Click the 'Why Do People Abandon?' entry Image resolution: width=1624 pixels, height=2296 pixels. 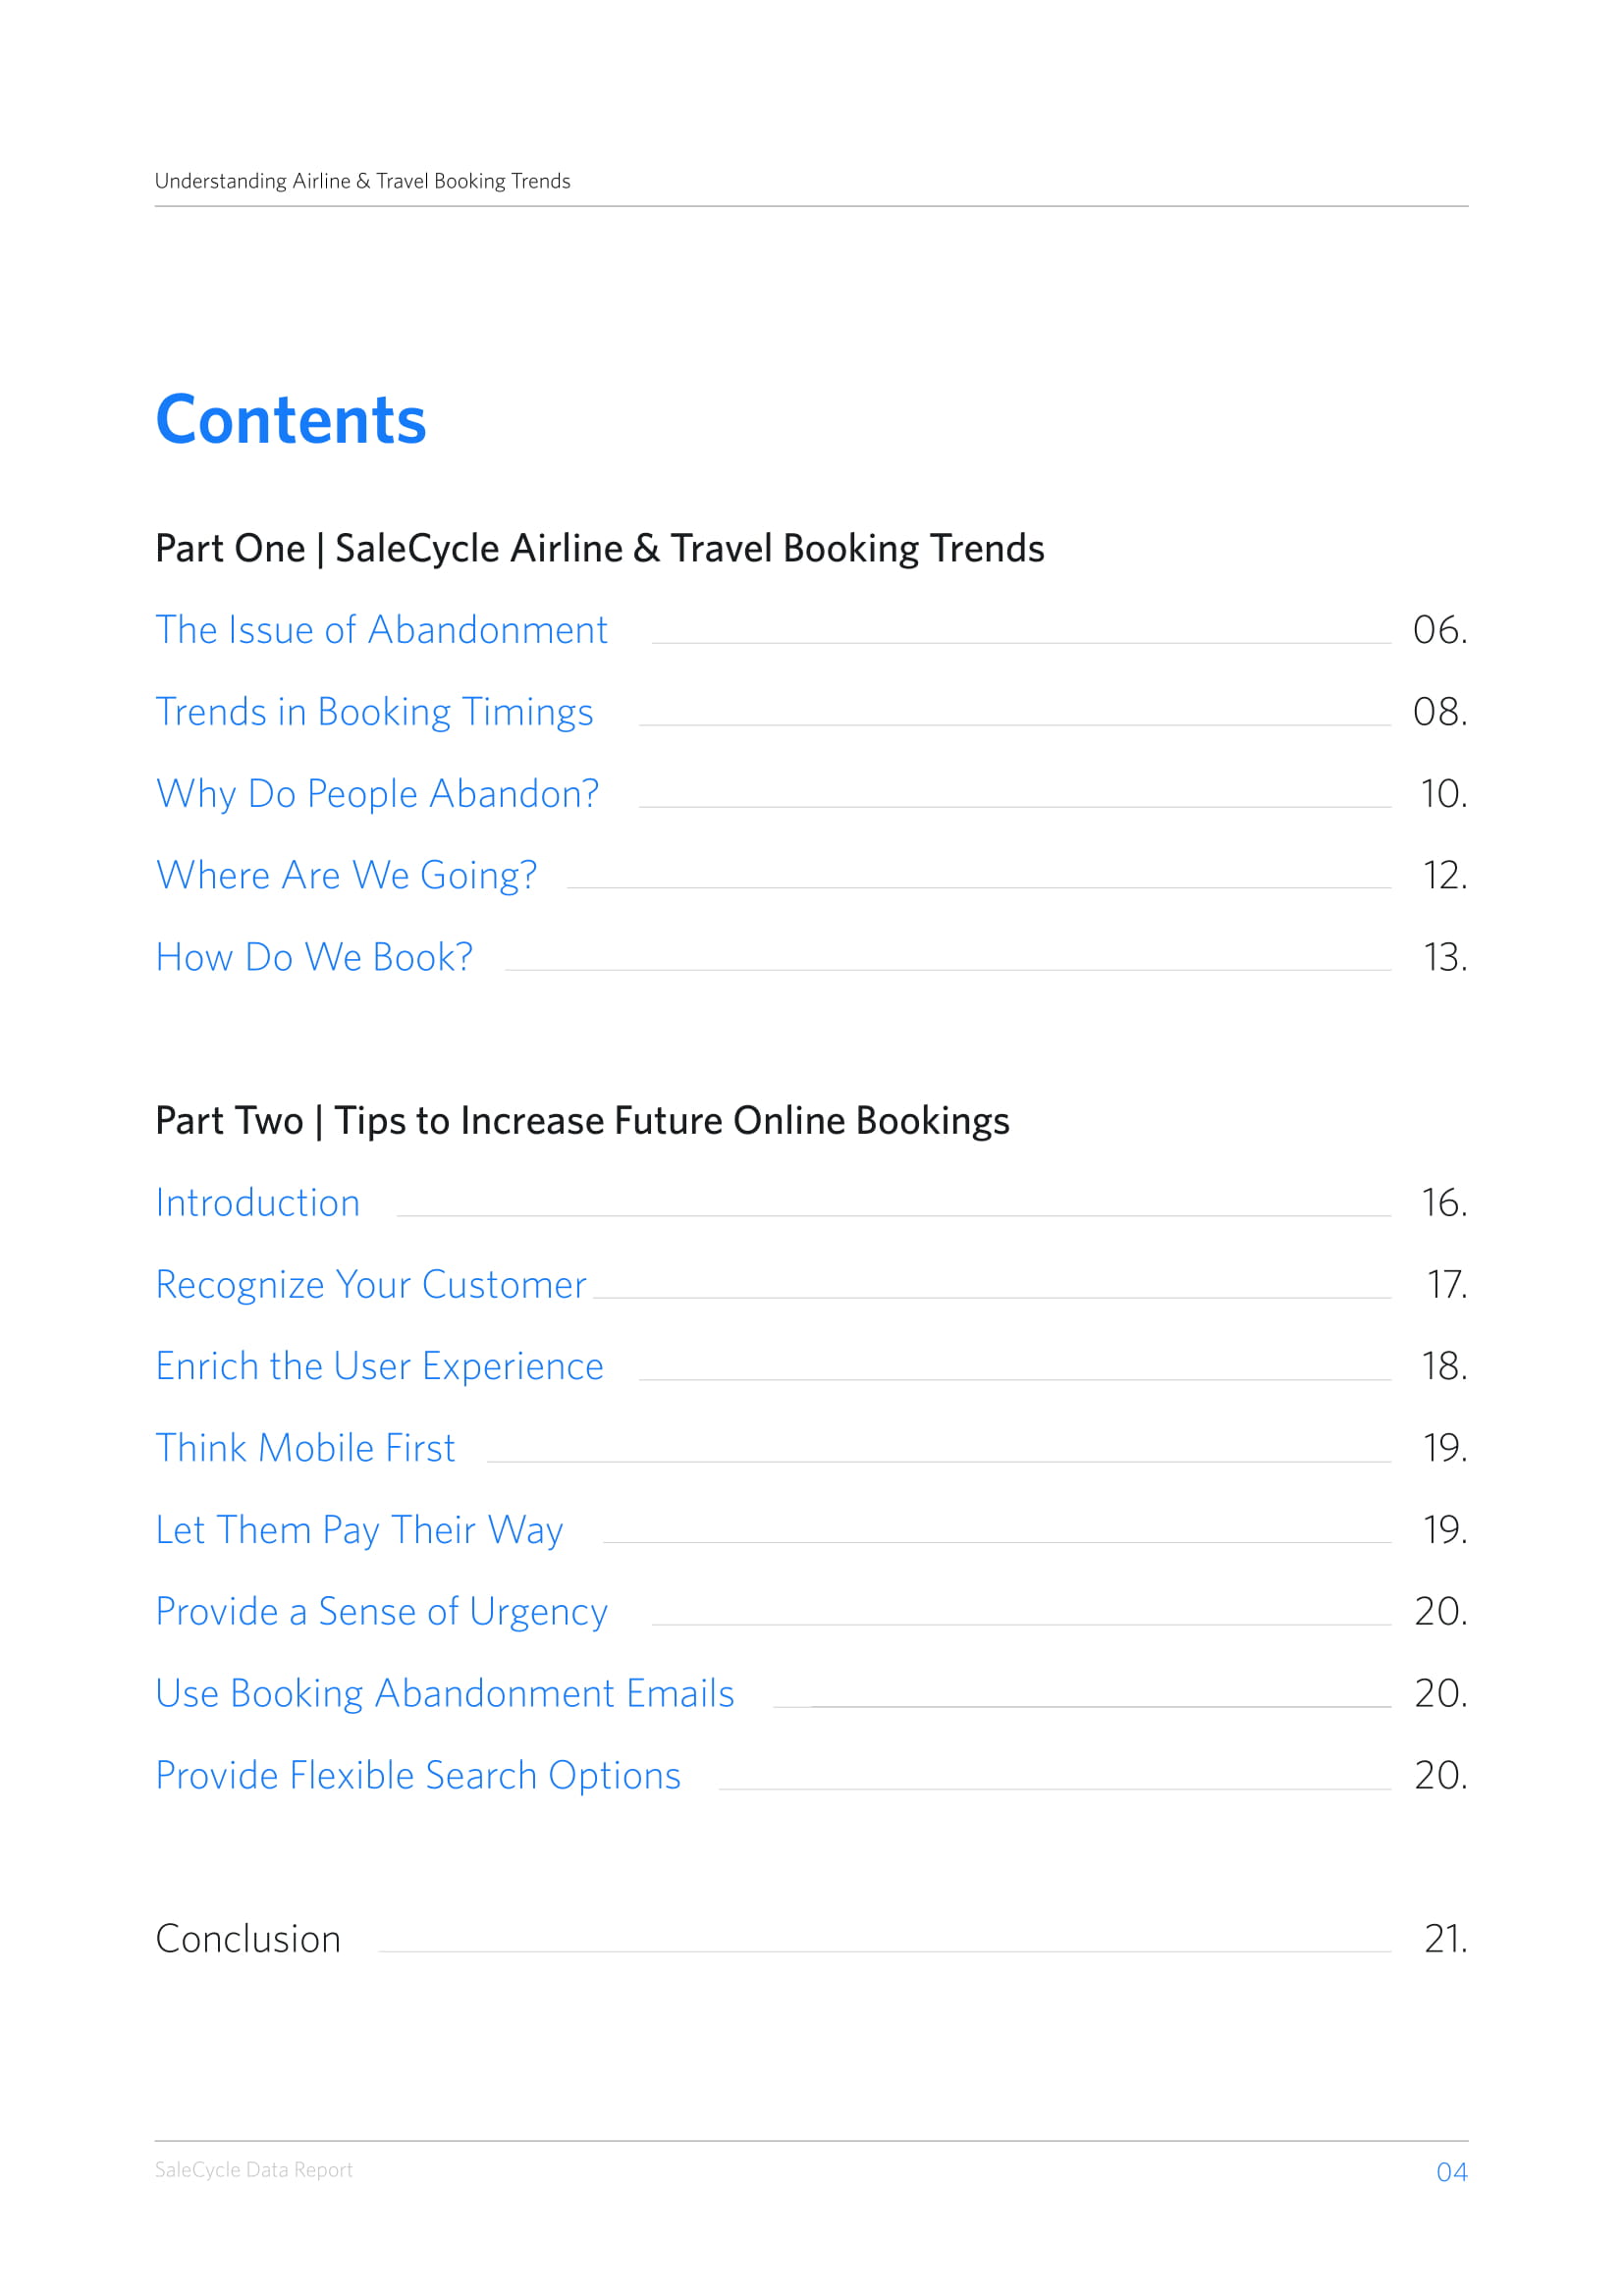point(377,794)
